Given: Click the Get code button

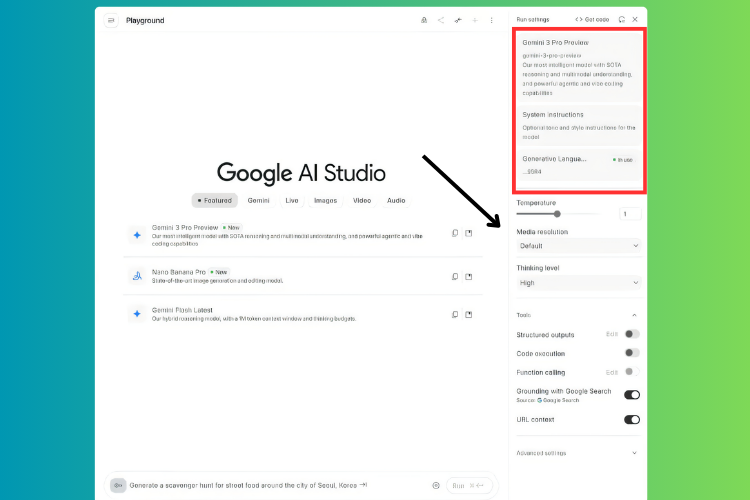Looking at the screenshot, I should (592, 20).
